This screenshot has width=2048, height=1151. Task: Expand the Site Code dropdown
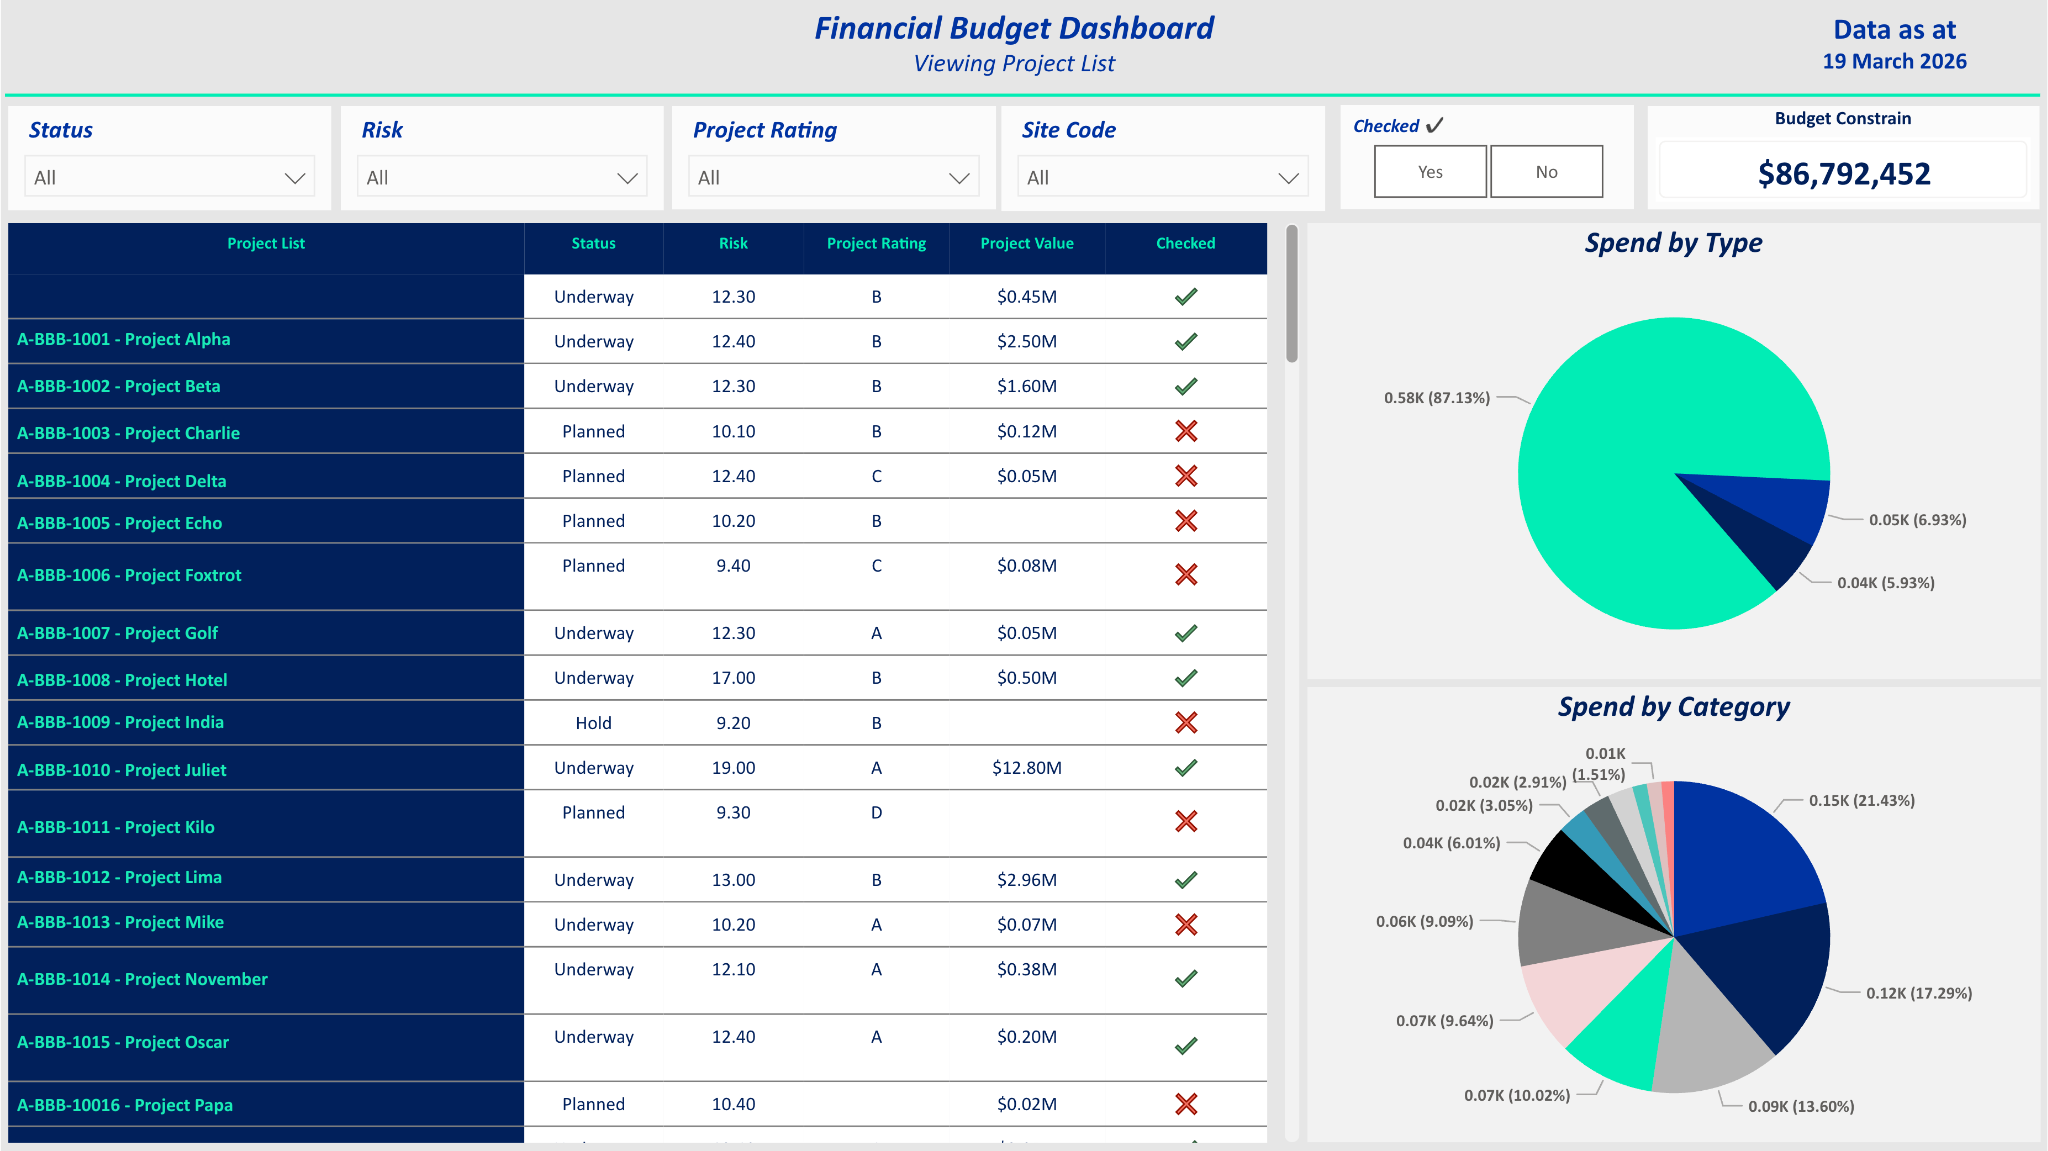[x=1163, y=177]
